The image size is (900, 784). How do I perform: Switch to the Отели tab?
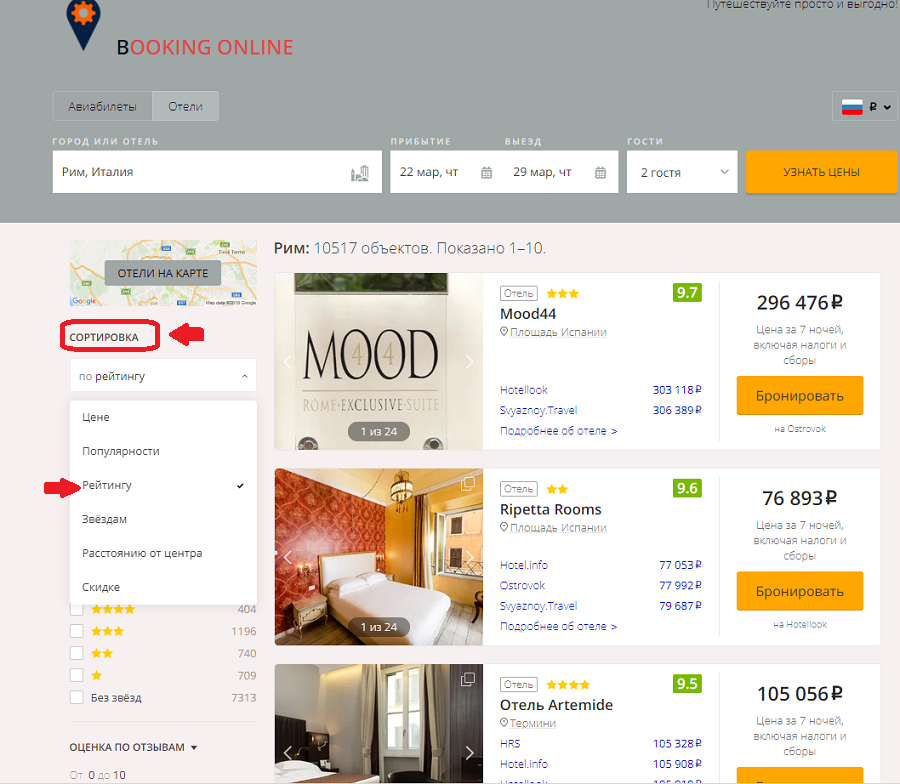click(185, 106)
